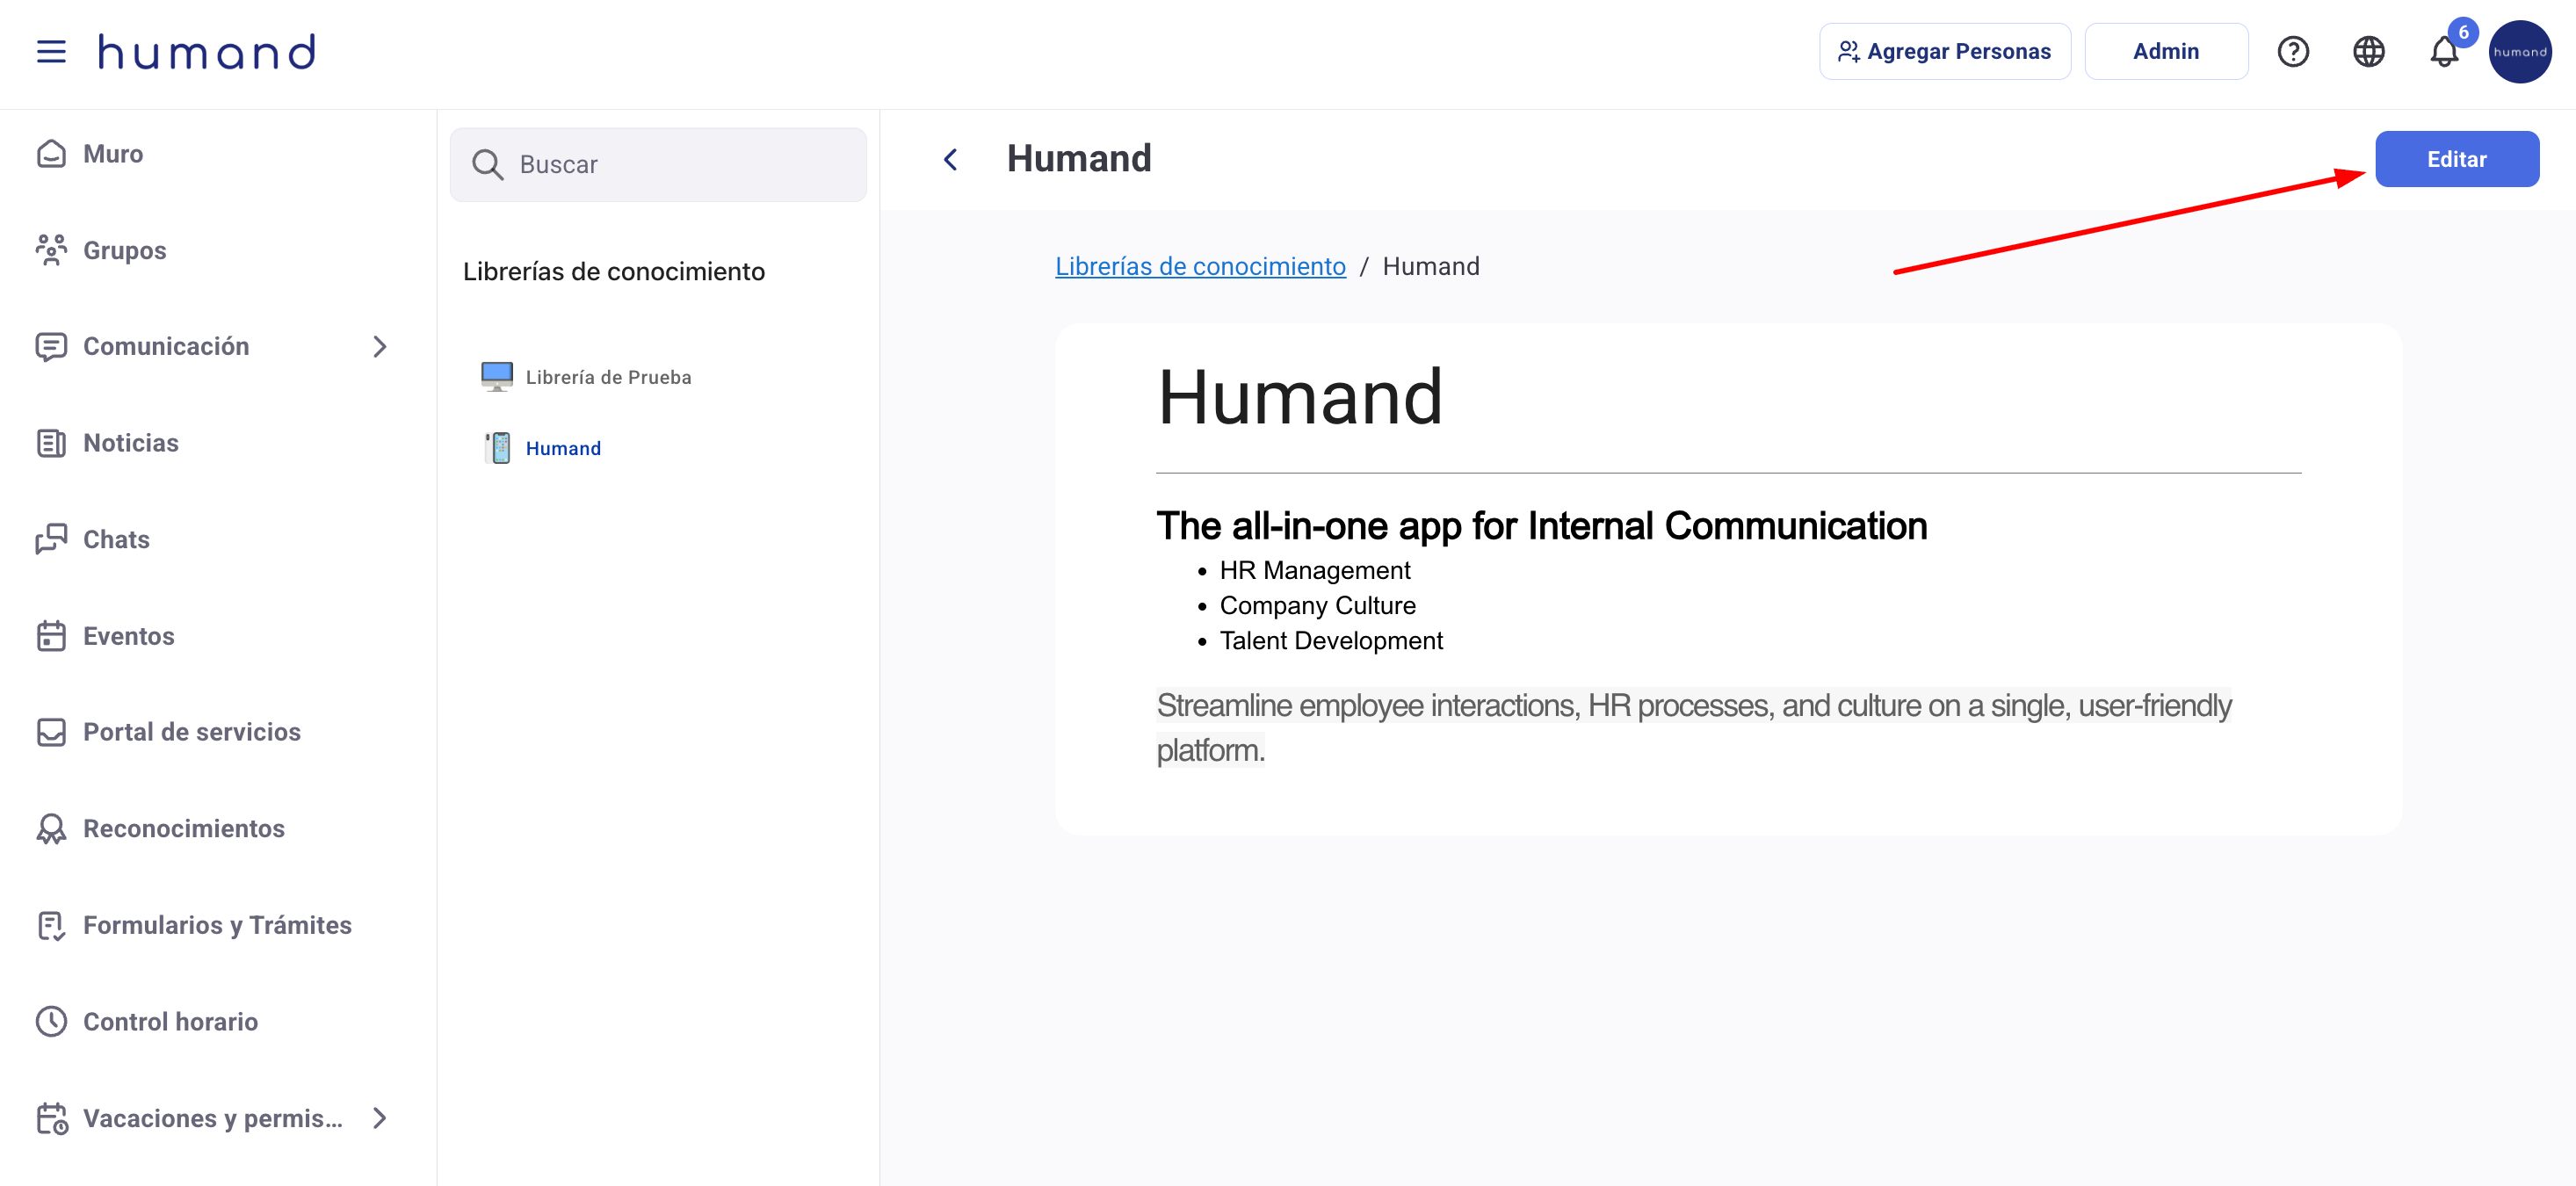Go to Chats in the sidebar

point(116,540)
